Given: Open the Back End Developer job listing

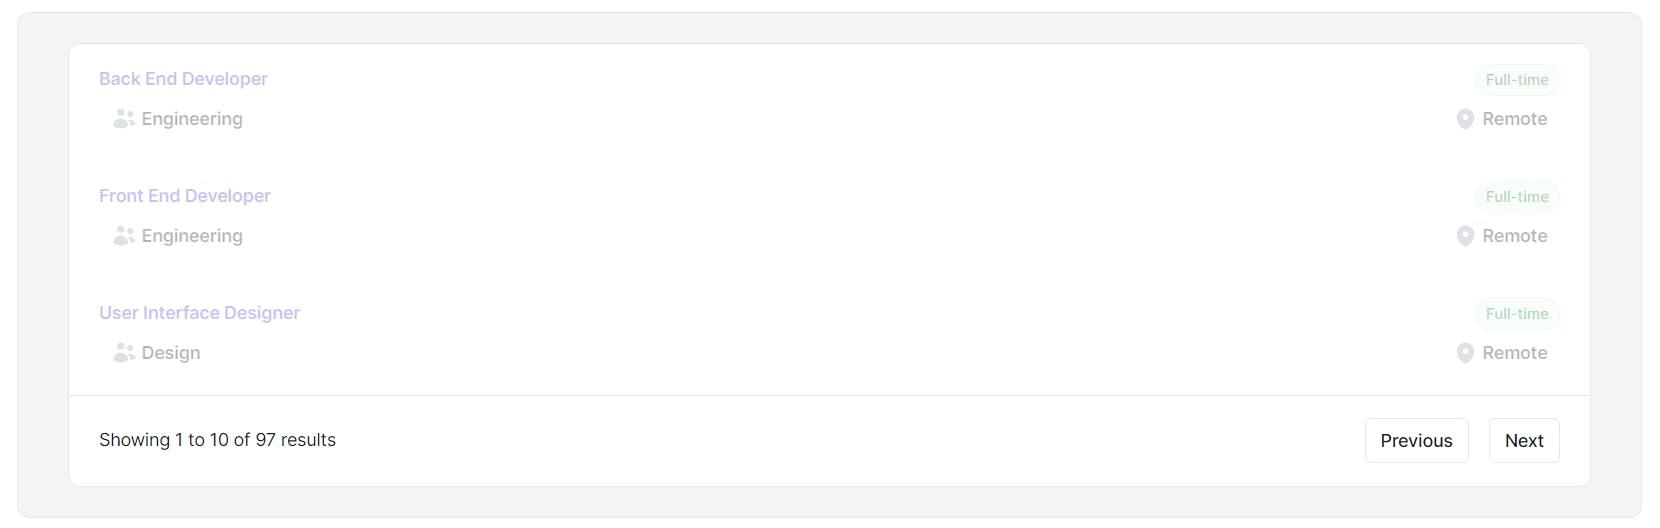Looking at the screenshot, I should pos(183,79).
